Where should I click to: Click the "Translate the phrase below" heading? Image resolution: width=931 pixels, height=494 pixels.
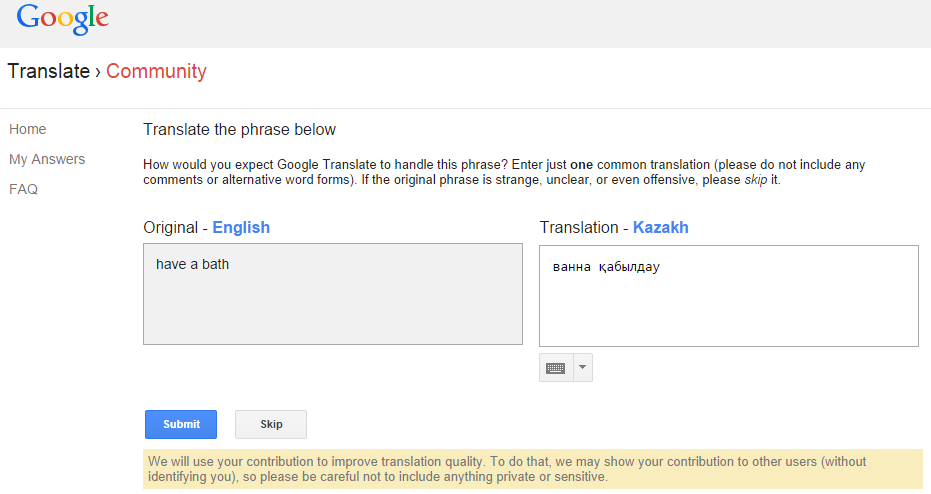coord(240,129)
